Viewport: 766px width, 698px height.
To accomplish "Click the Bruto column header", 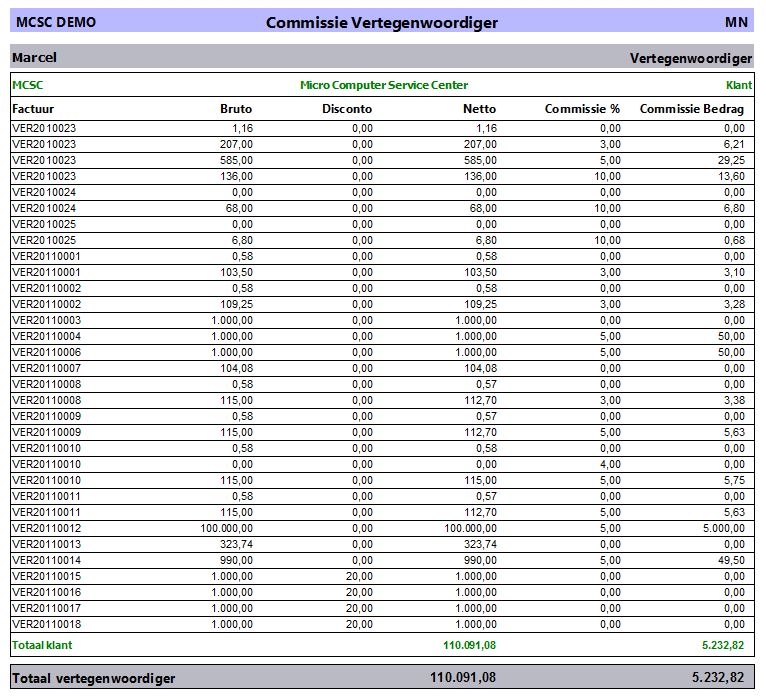I will click(x=236, y=108).
